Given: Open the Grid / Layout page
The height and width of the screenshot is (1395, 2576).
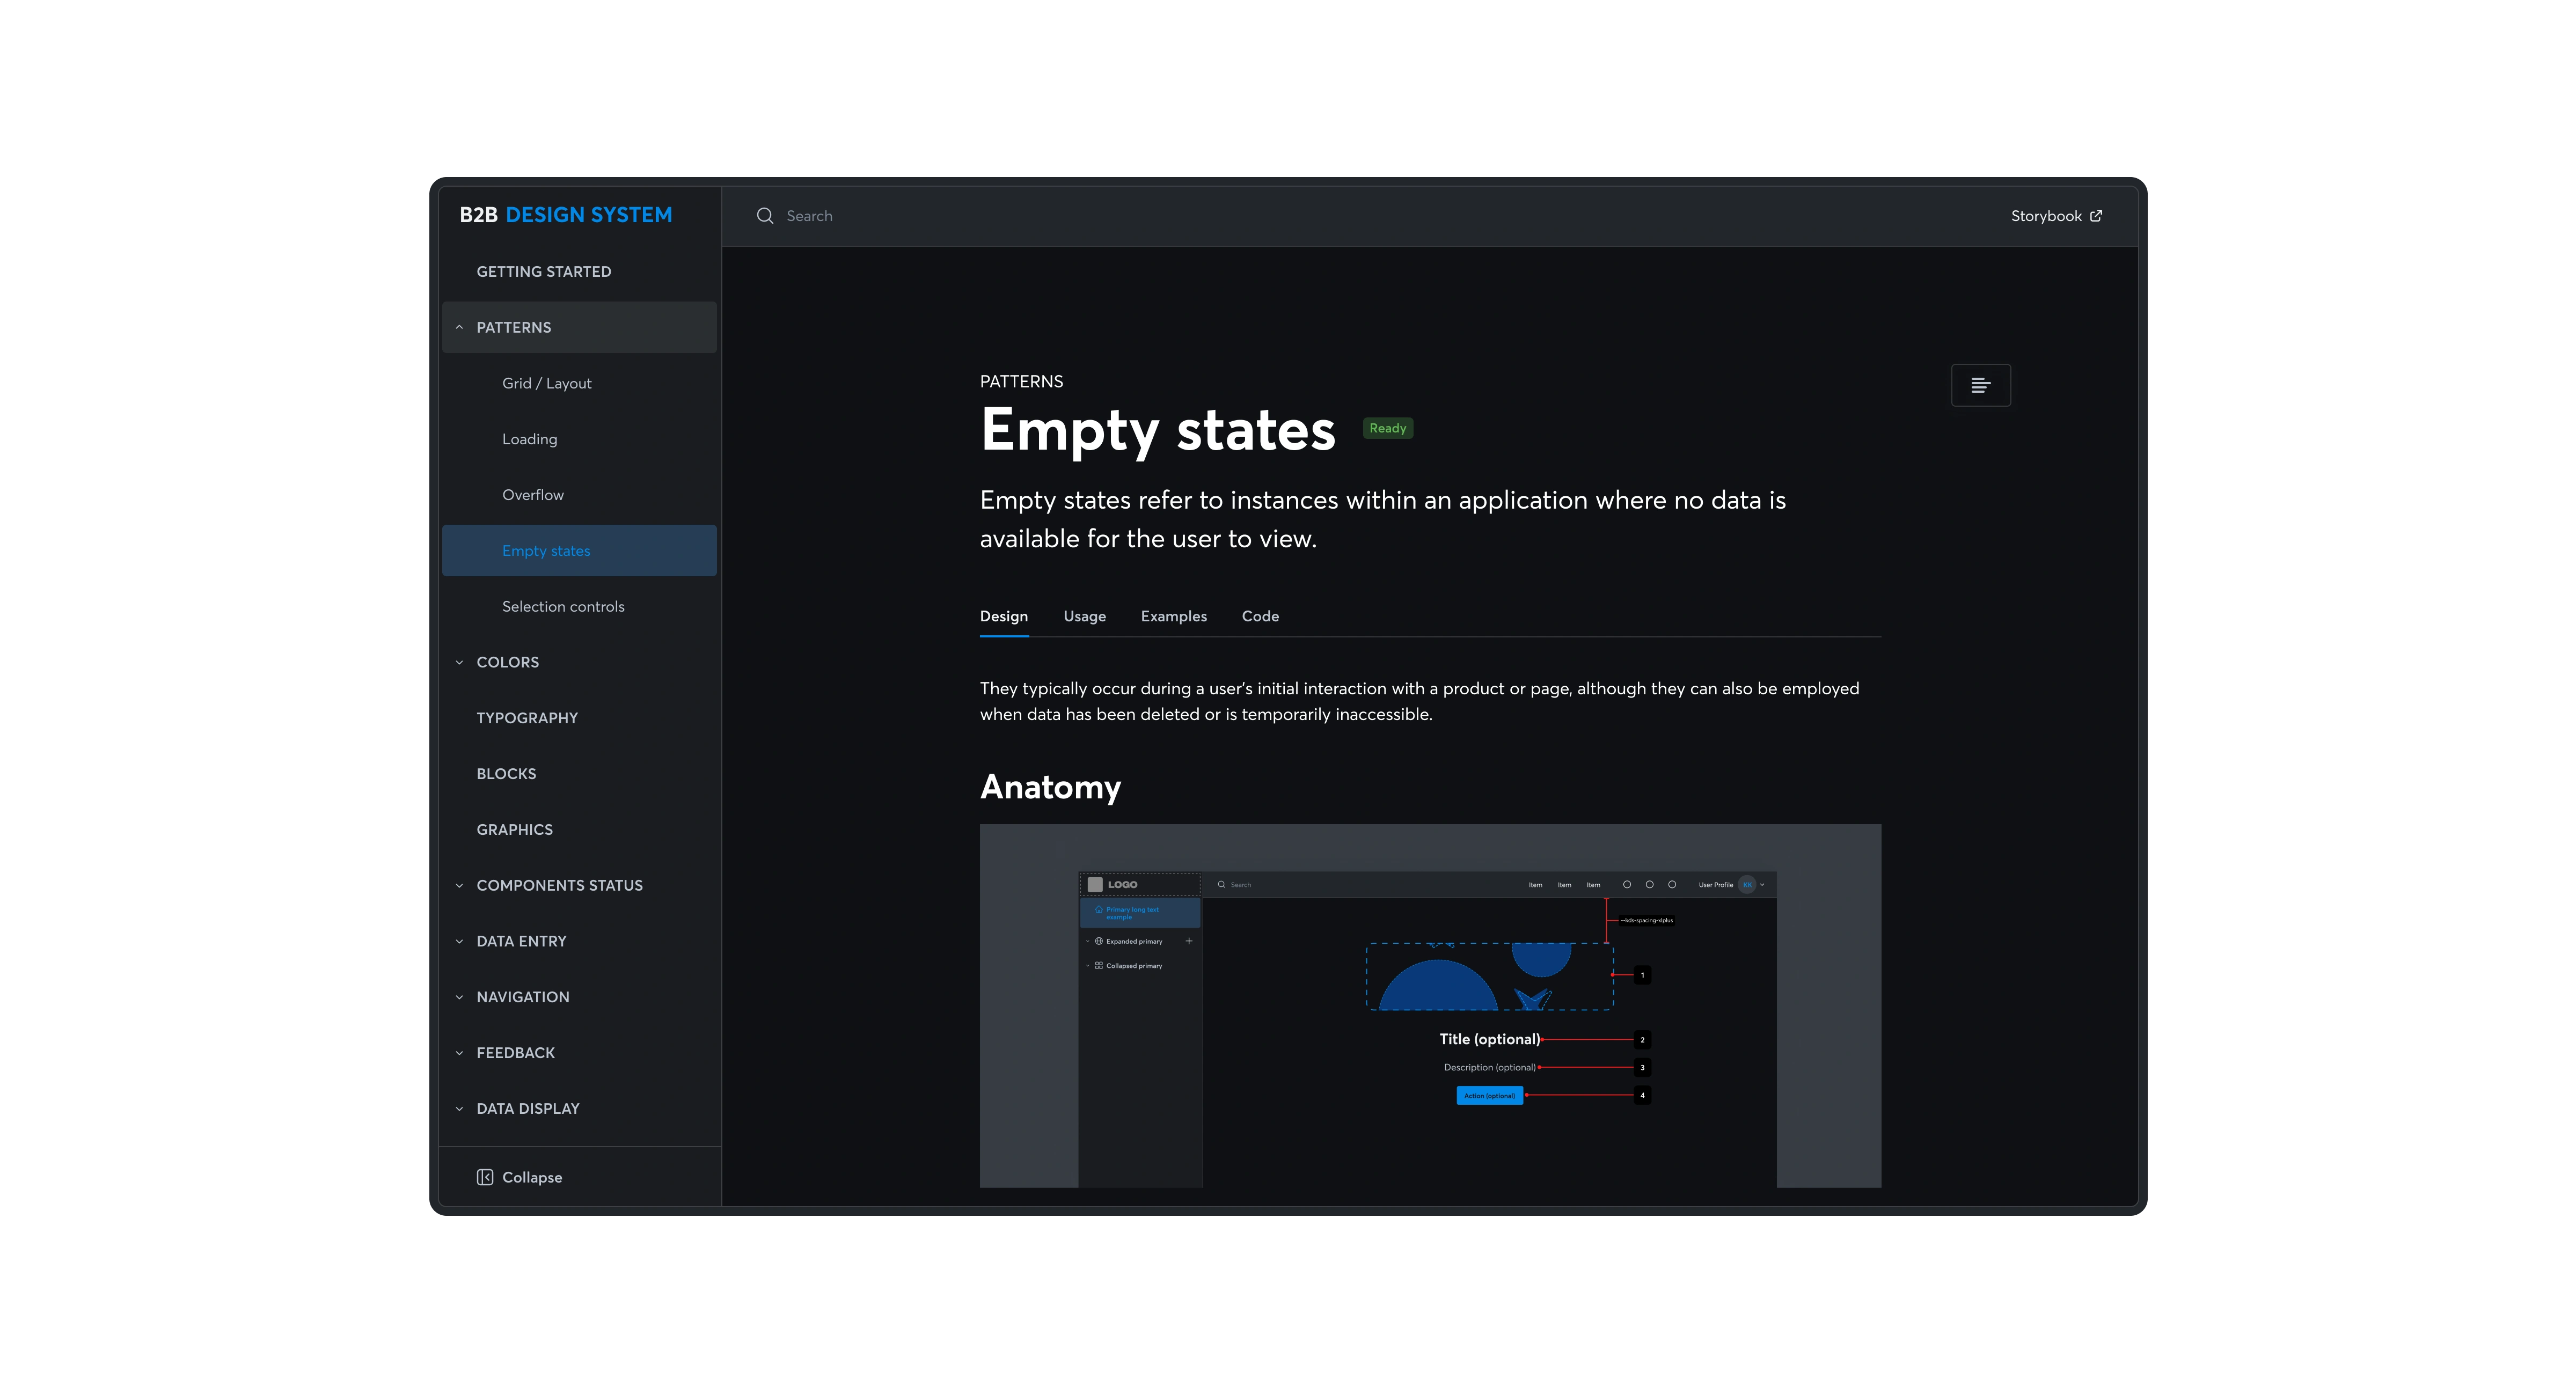Looking at the screenshot, I should [x=547, y=383].
